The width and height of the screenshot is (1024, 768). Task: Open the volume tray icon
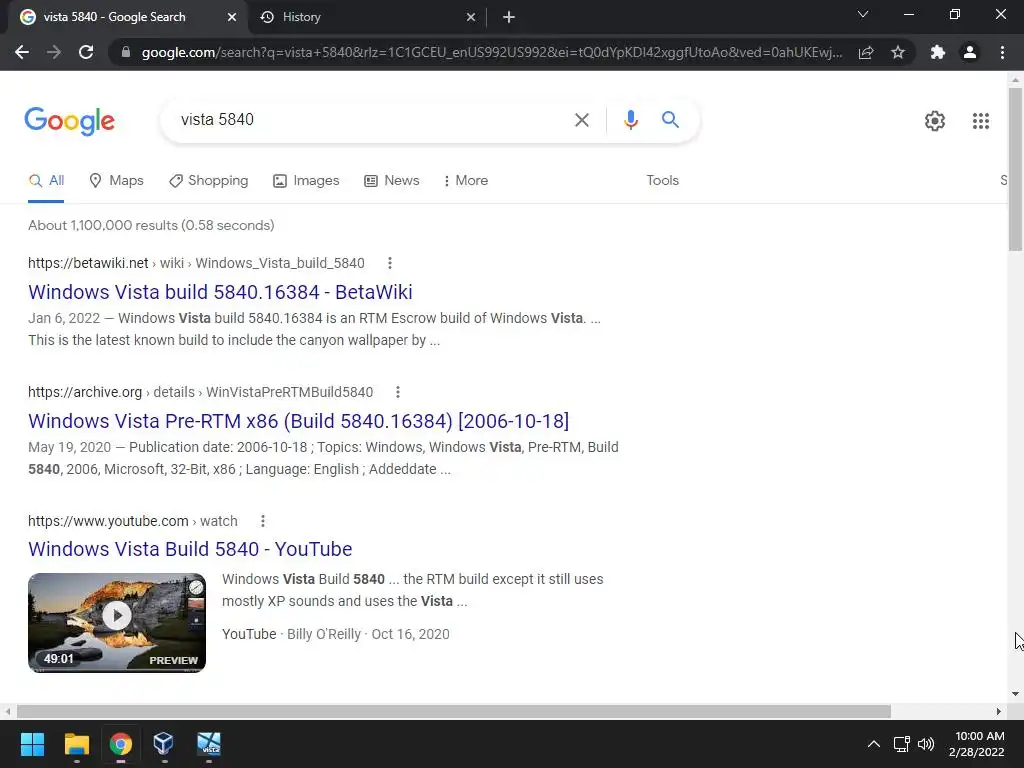coord(926,744)
